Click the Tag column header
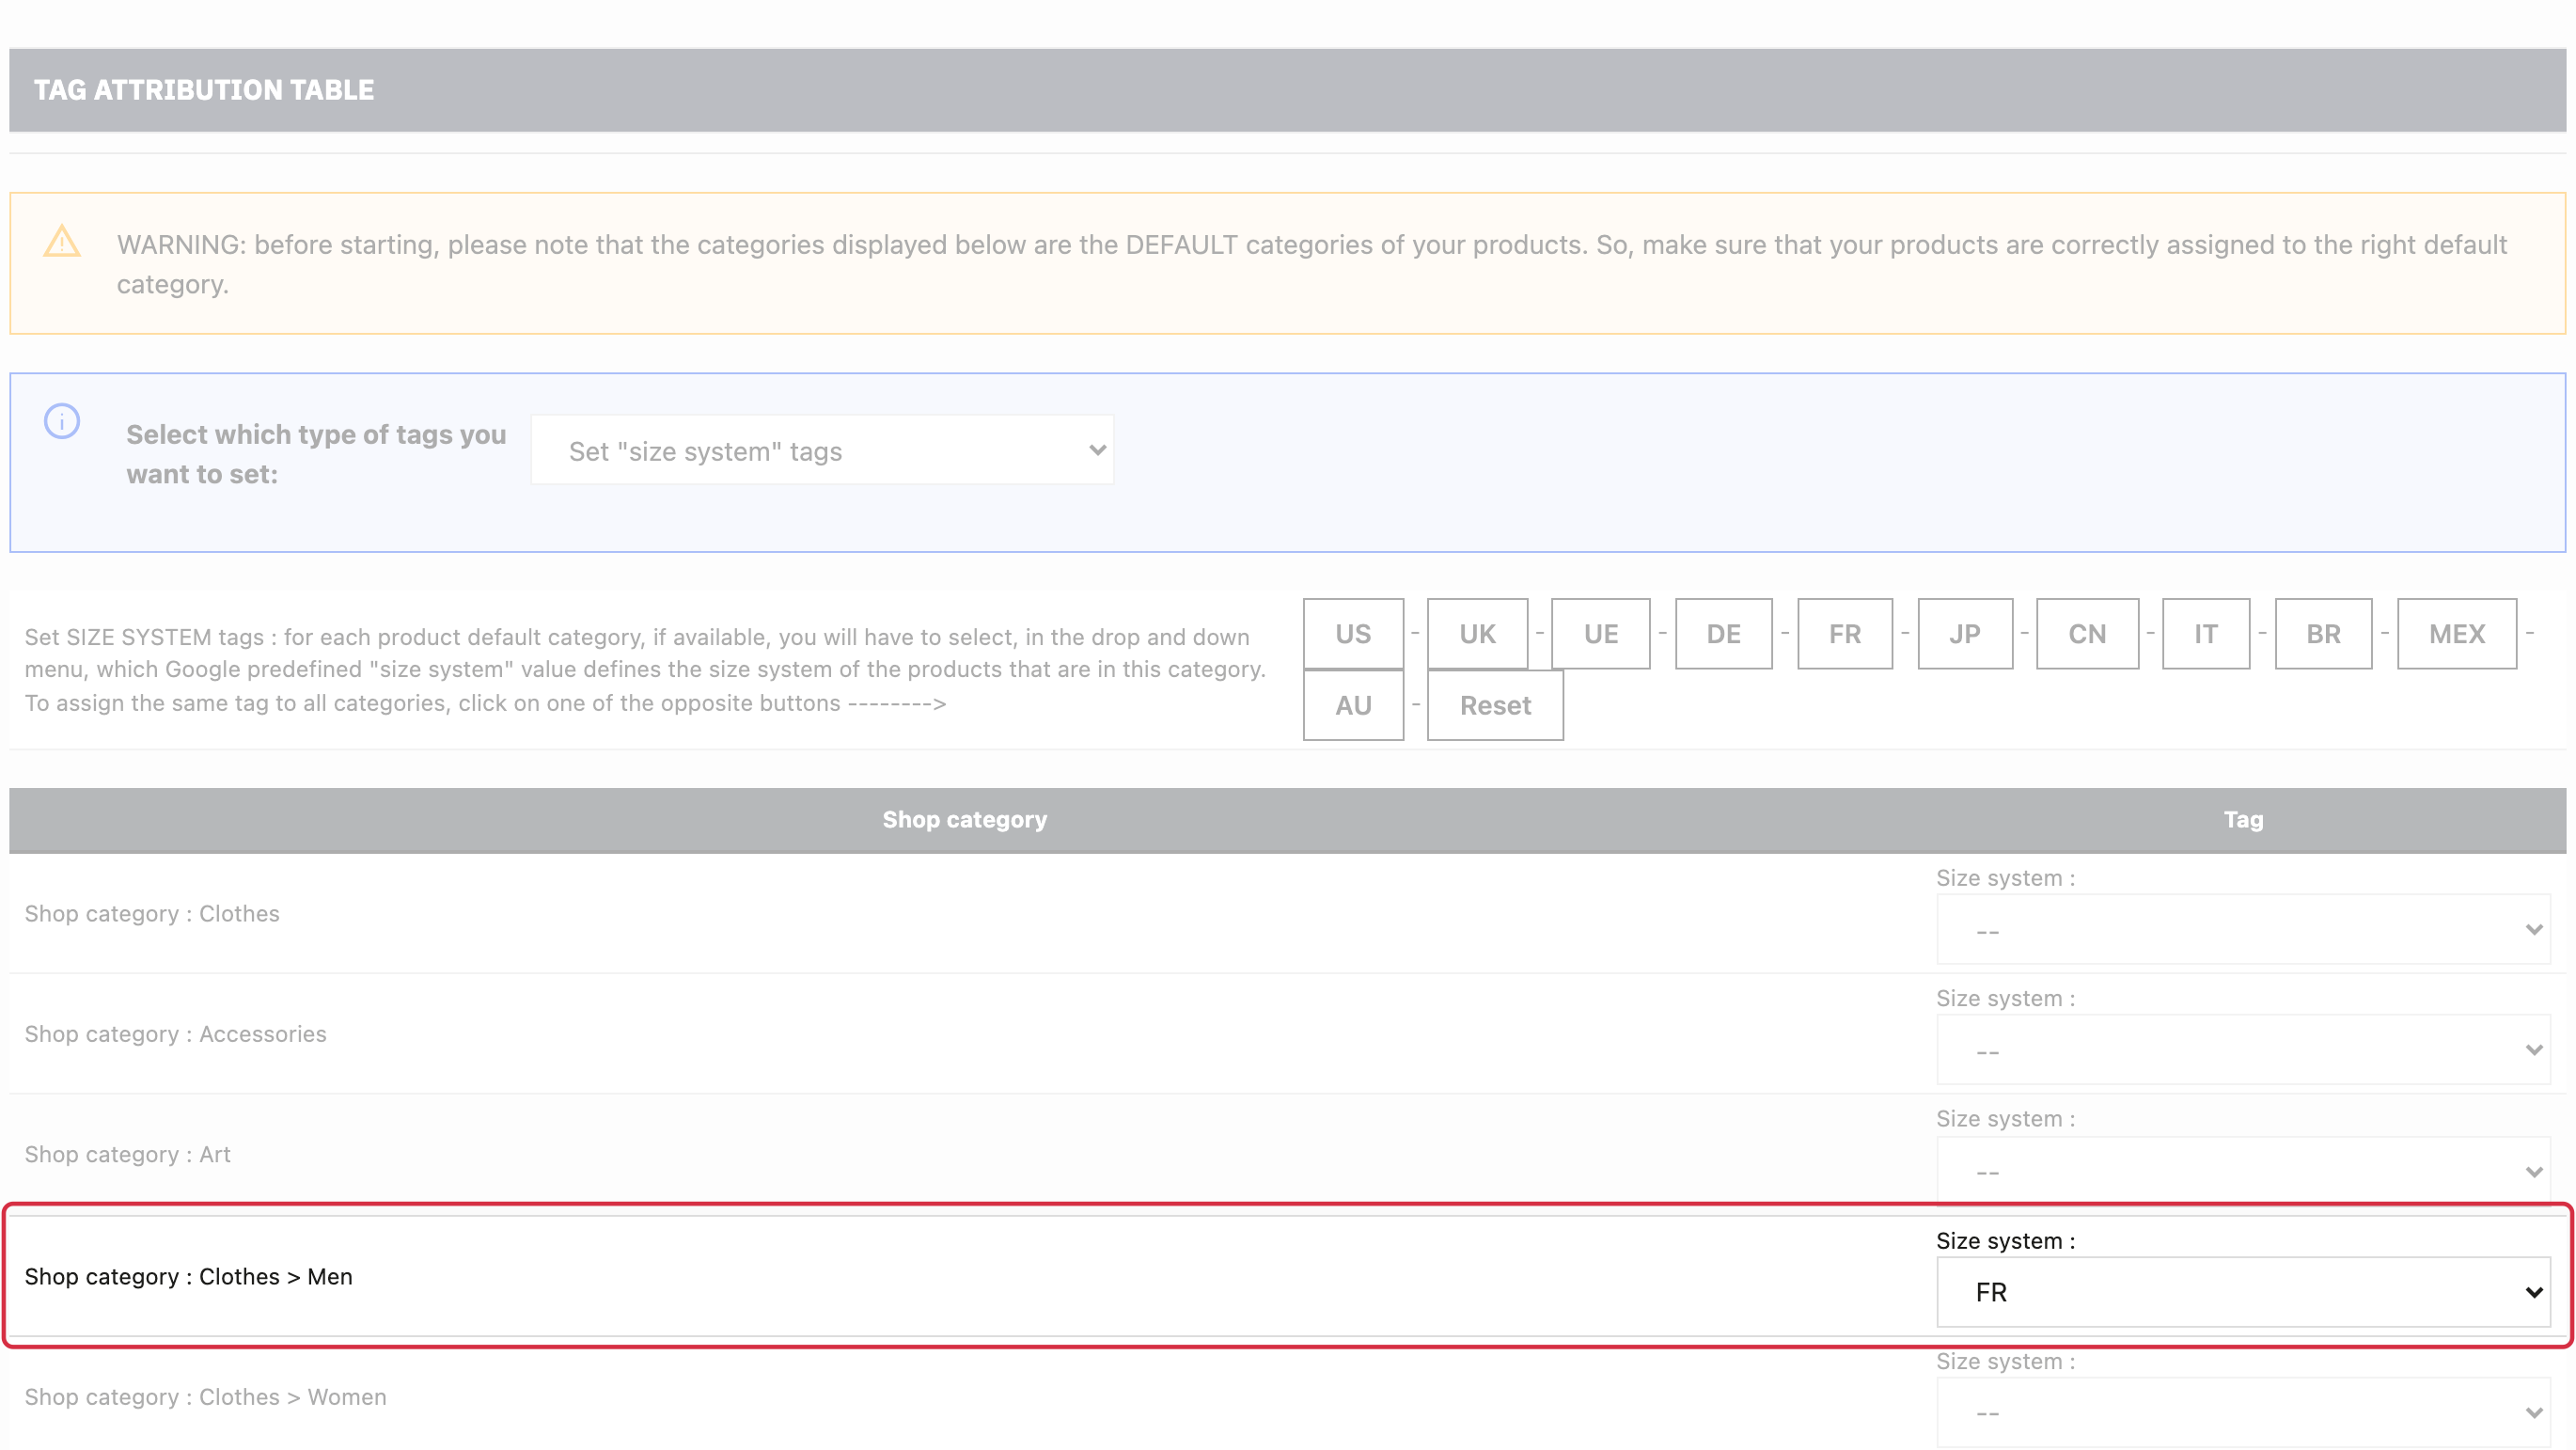The height and width of the screenshot is (1450, 2576). 2243,819
